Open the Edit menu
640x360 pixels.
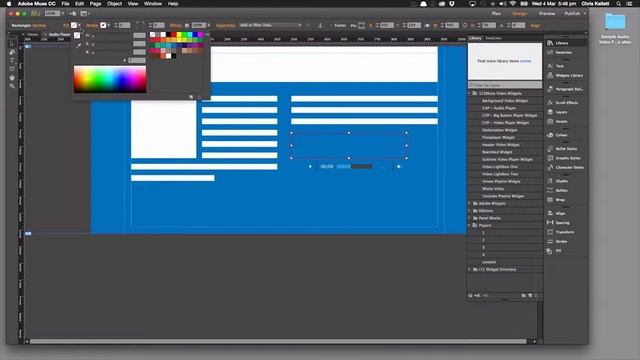(79, 4)
